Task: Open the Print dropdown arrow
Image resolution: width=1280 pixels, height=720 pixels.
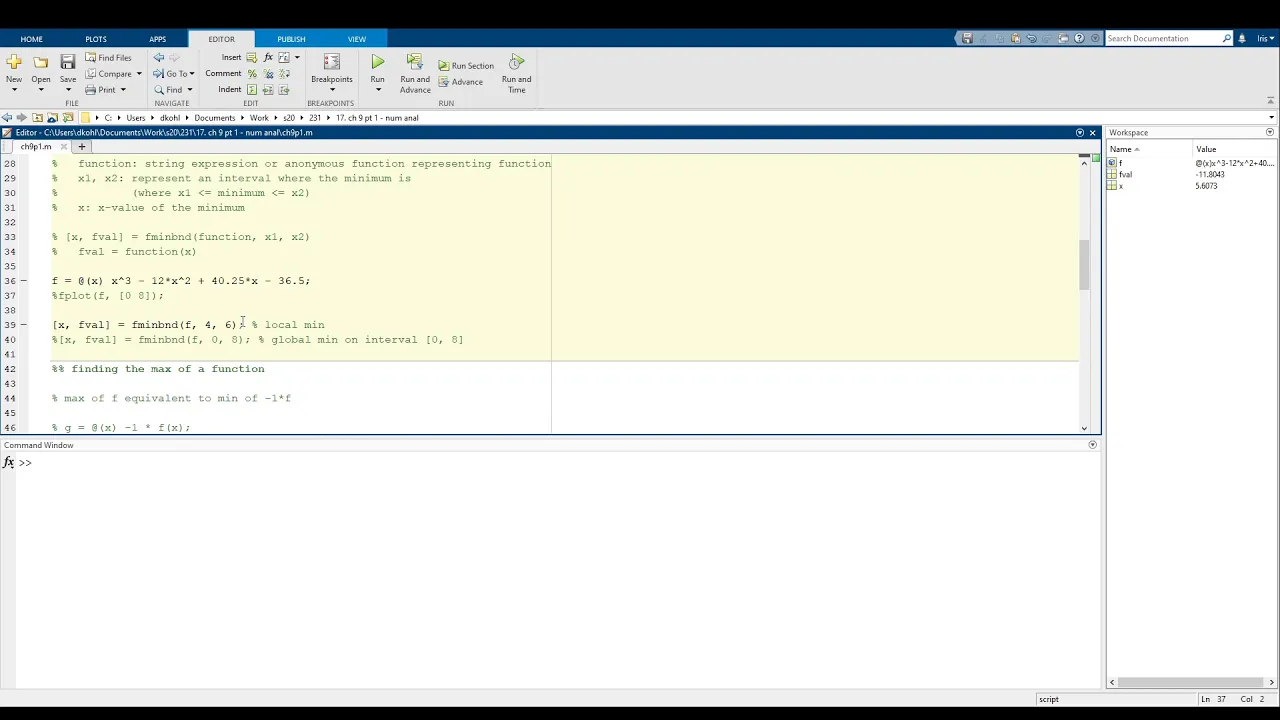Action: [x=123, y=90]
